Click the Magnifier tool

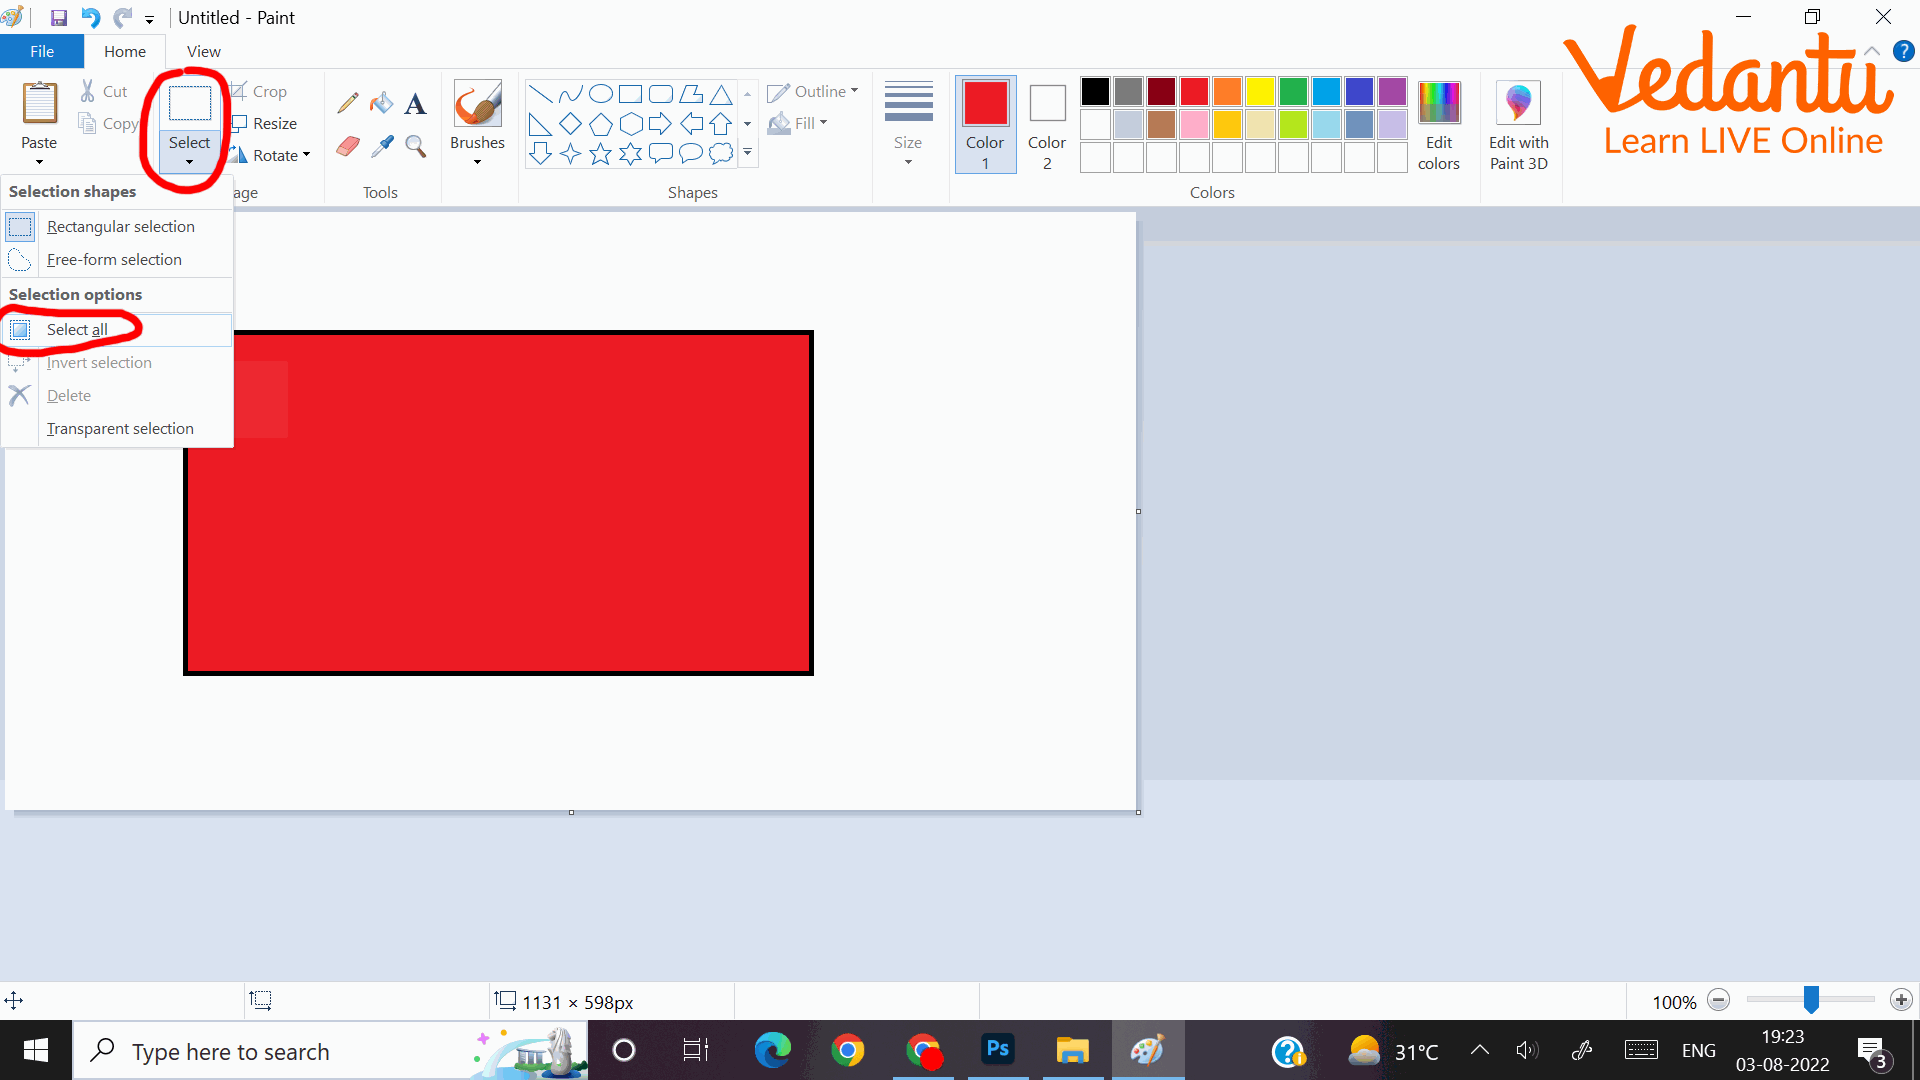coord(415,147)
